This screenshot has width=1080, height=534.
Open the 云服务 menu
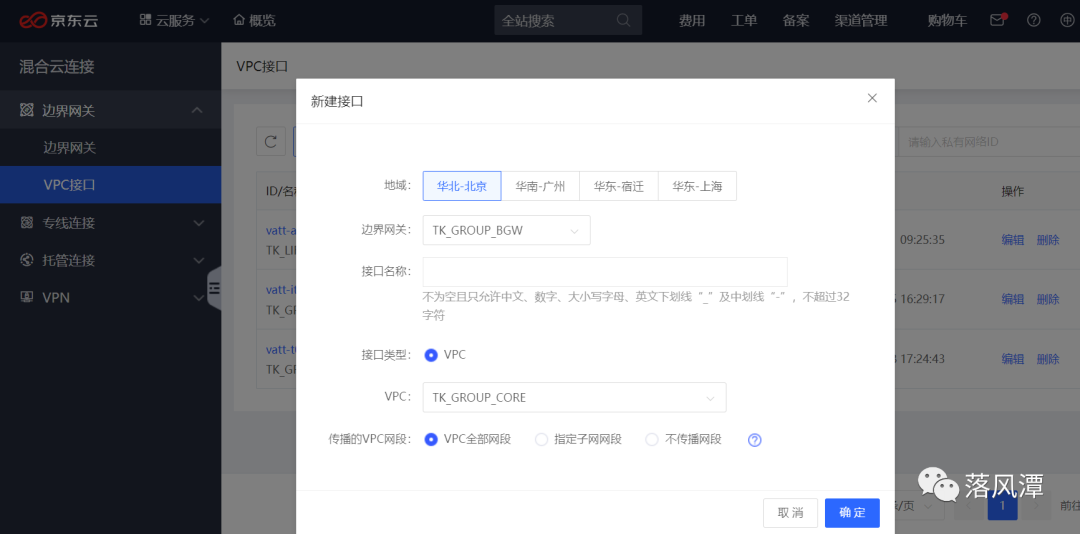174,21
